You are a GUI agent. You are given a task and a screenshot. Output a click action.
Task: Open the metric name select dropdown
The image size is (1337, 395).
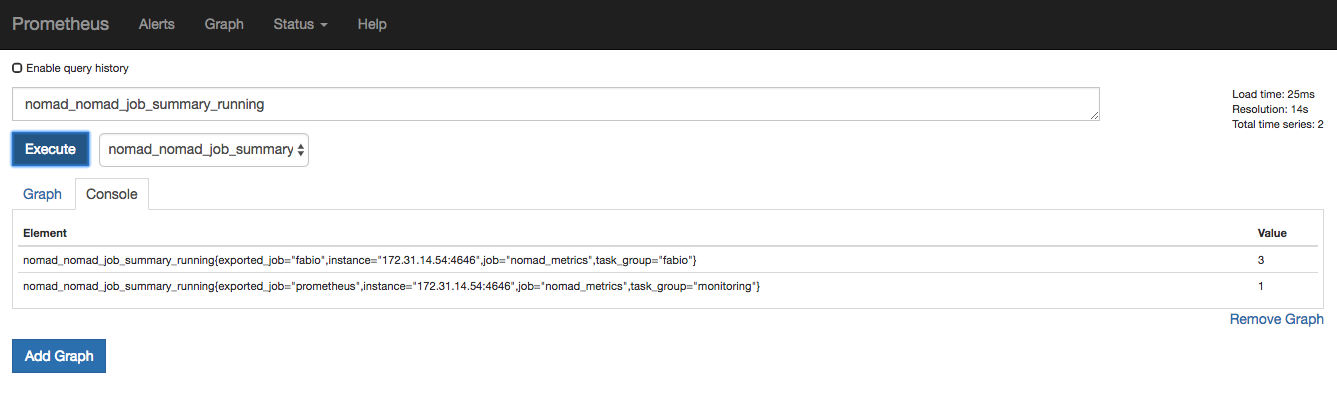[204, 149]
